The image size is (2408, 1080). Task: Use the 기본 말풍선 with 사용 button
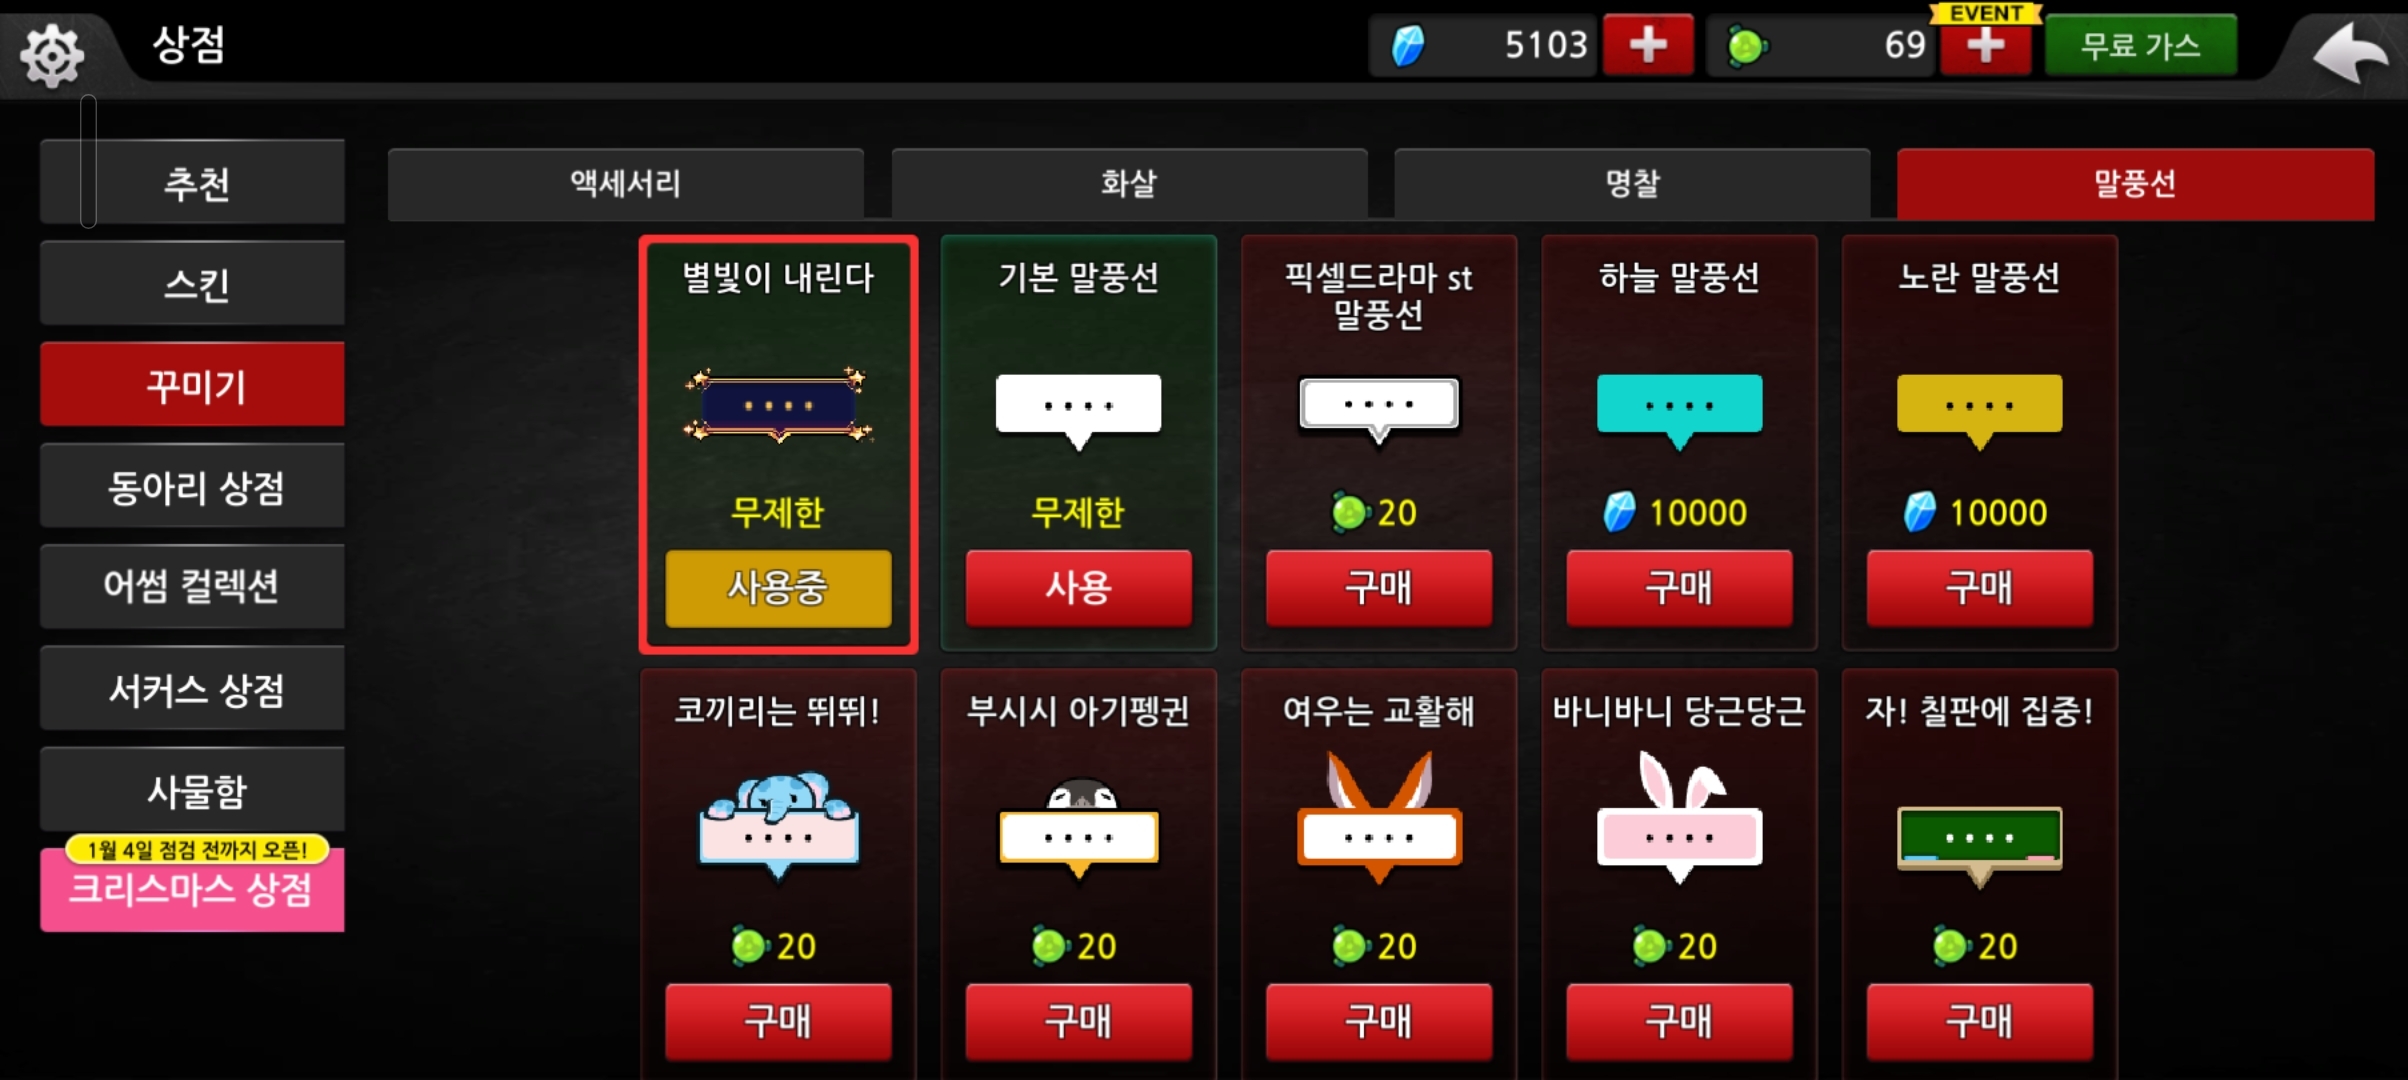[x=1078, y=588]
